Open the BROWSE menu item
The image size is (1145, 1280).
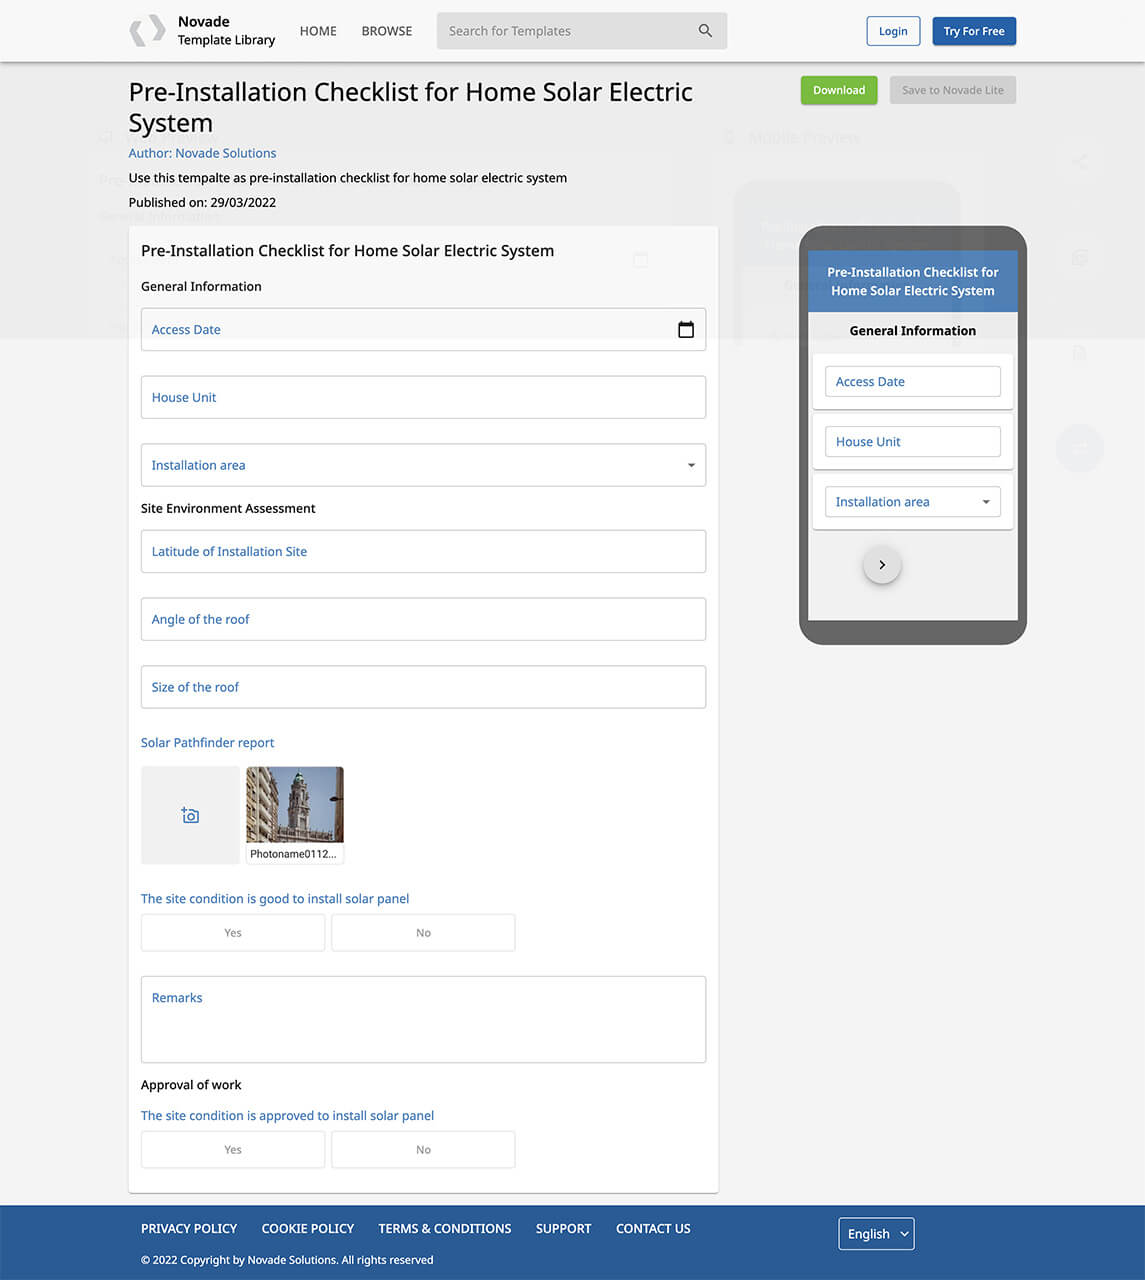(386, 31)
